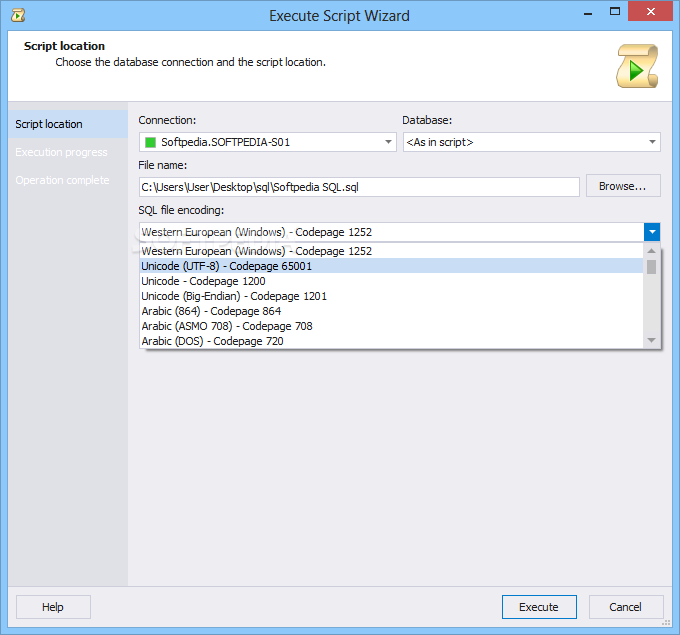Viewport: 680px width, 635px height.
Task: Click the selected encoding field text
Action: [x=257, y=232]
